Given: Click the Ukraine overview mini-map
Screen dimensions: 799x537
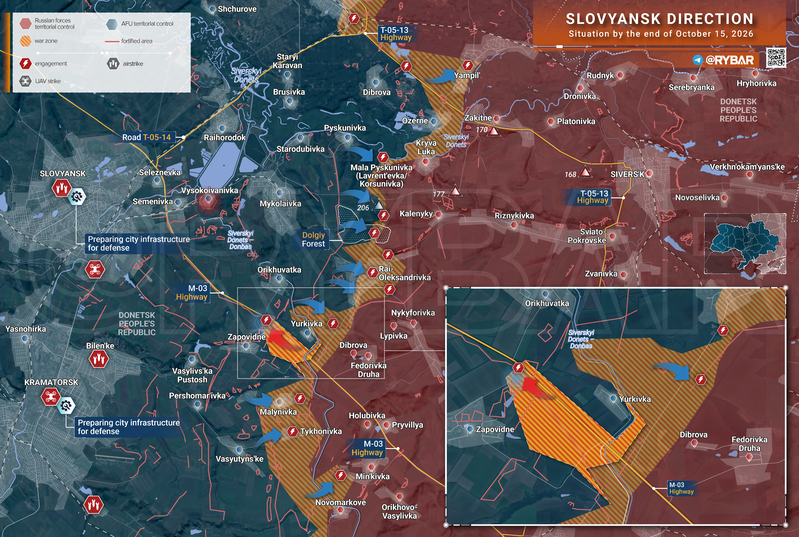Looking at the screenshot, I should 745,244.
